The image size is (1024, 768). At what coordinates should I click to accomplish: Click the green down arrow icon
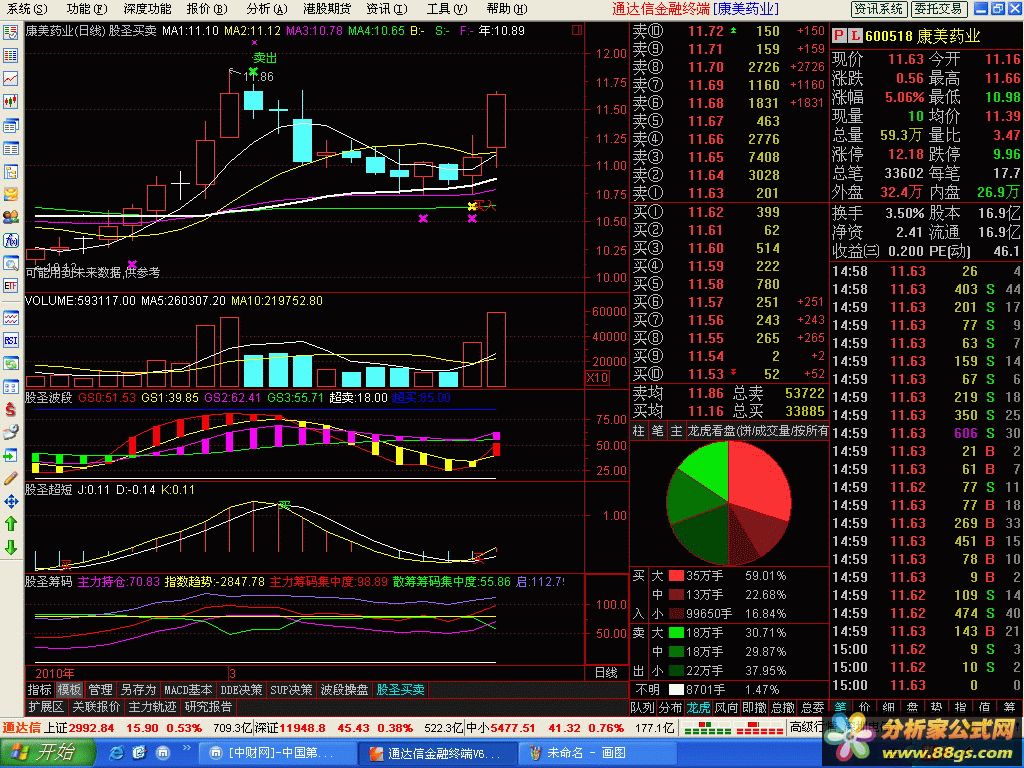point(11,547)
